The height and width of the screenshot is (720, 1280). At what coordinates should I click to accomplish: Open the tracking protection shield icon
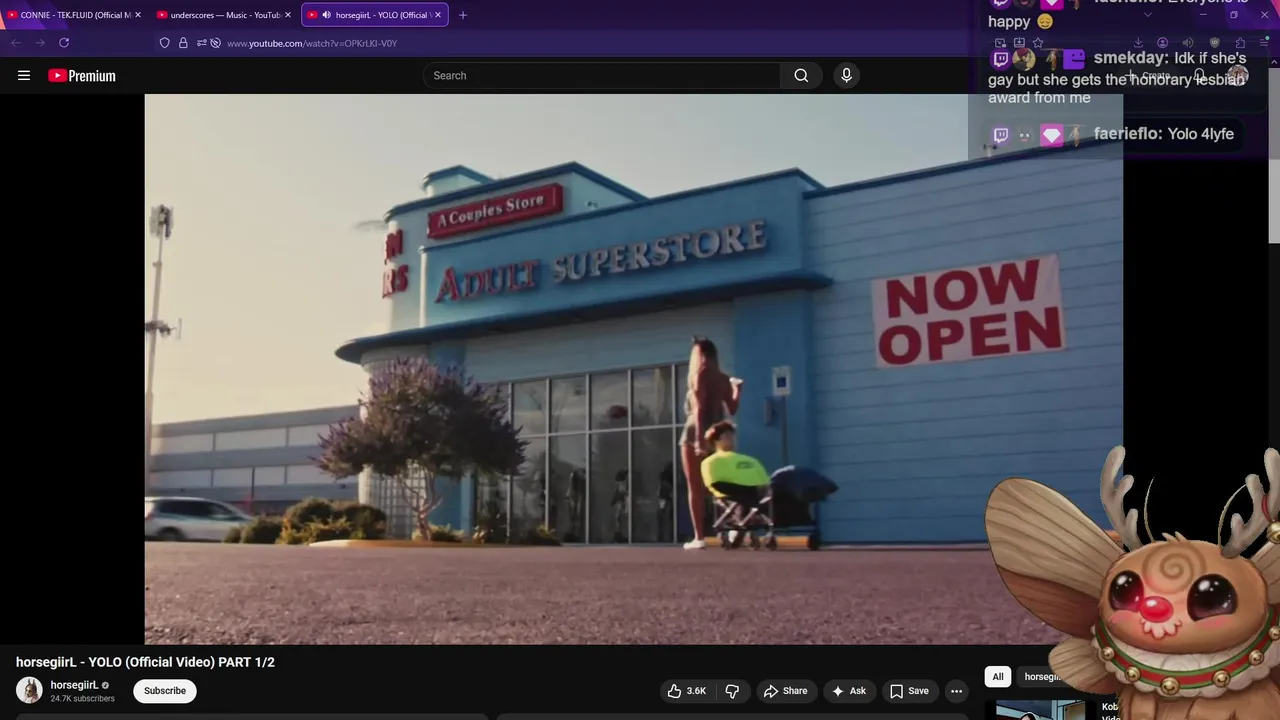pyautogui.click(x=165, y=43)
